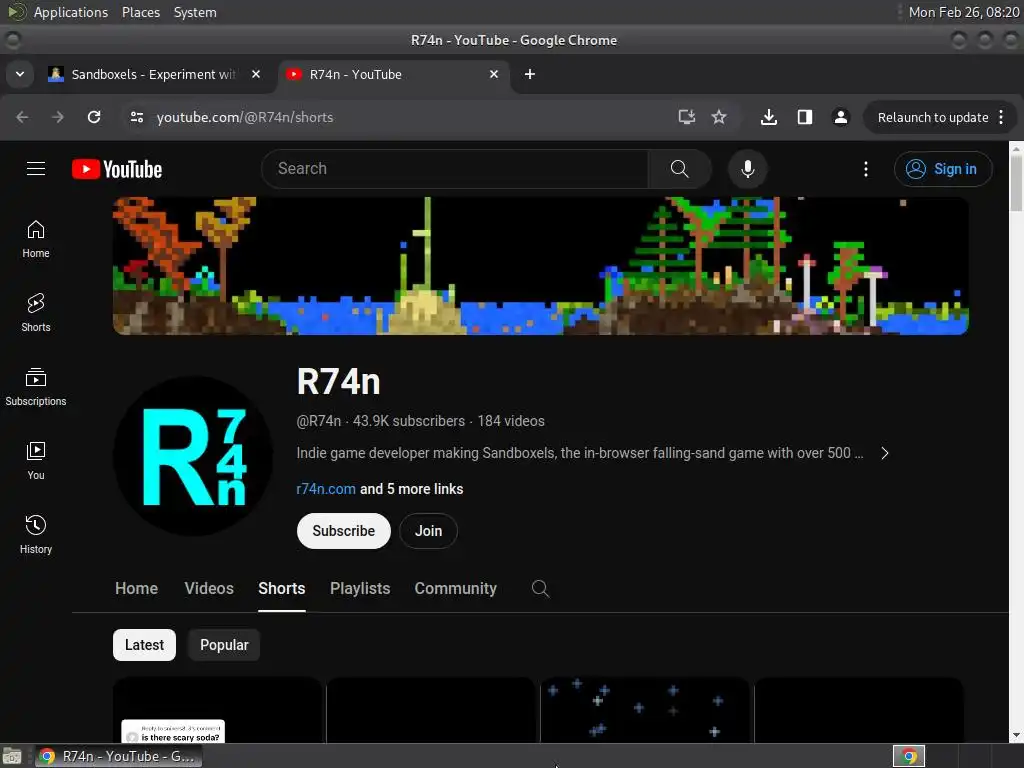Viewport: 1024px width, 768px height.
Task: Bookmark this page with the star
Action: 719,117
